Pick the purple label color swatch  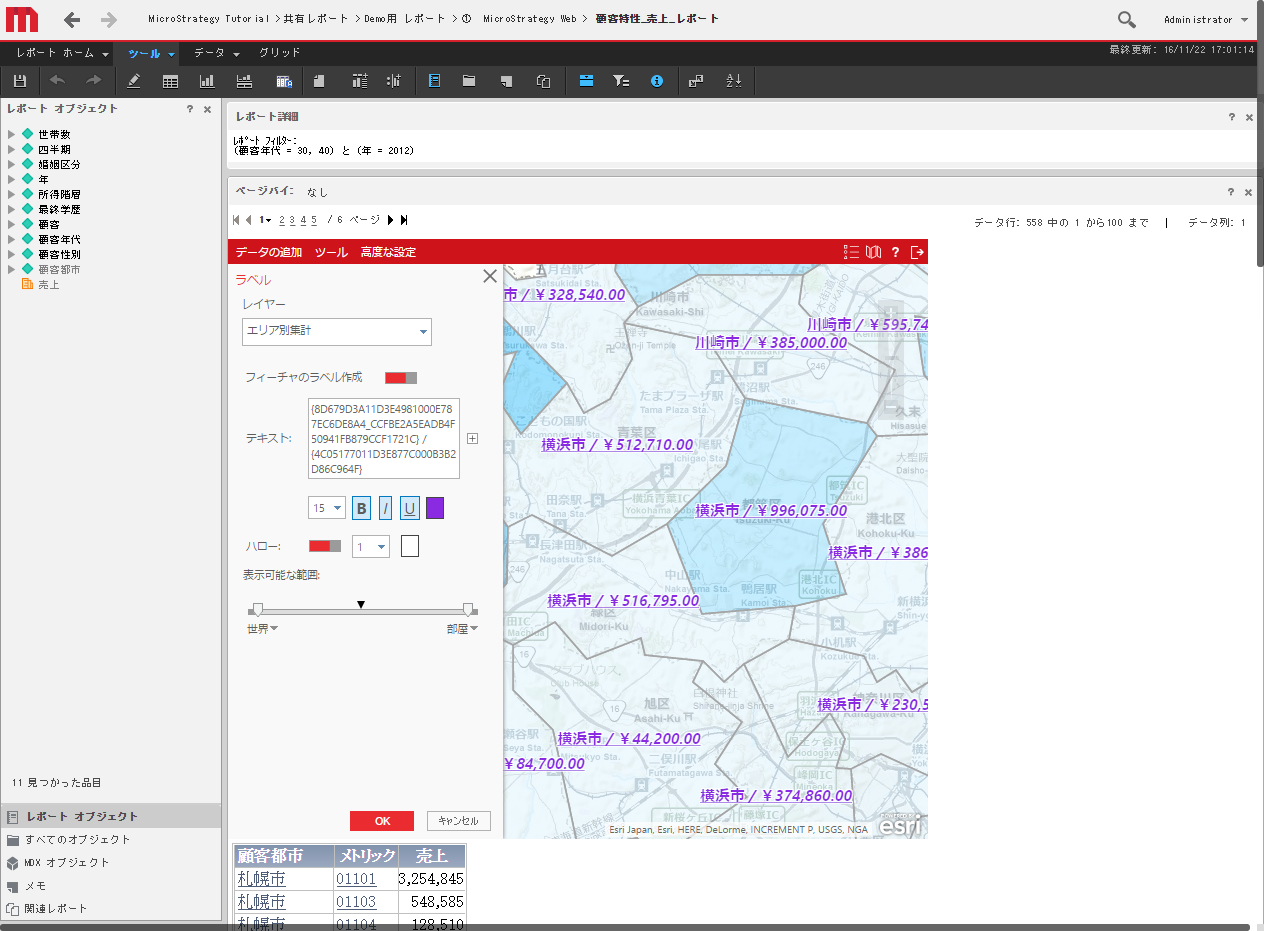point(435,508)
